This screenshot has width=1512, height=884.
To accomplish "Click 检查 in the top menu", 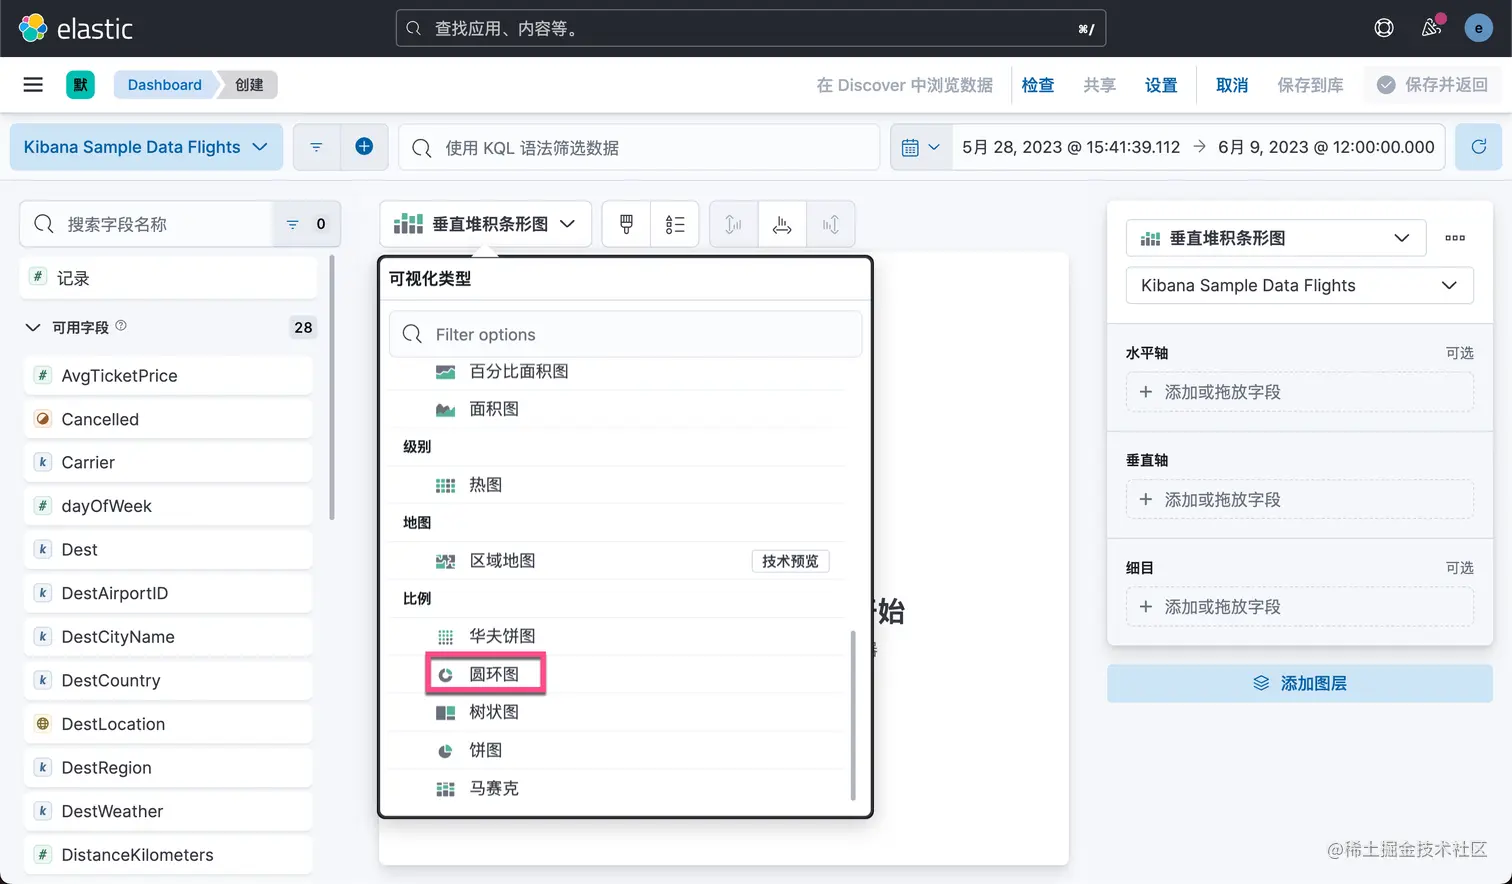I will click(x=1038, y=85).
